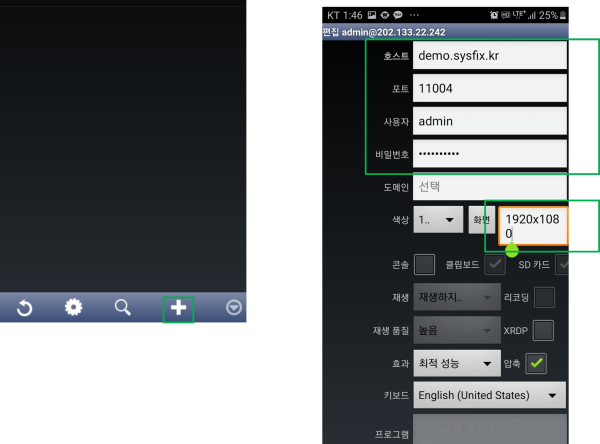Open the circled down-arrow menu icon
This screenshot has width=600, height=444.
[234, 308]
